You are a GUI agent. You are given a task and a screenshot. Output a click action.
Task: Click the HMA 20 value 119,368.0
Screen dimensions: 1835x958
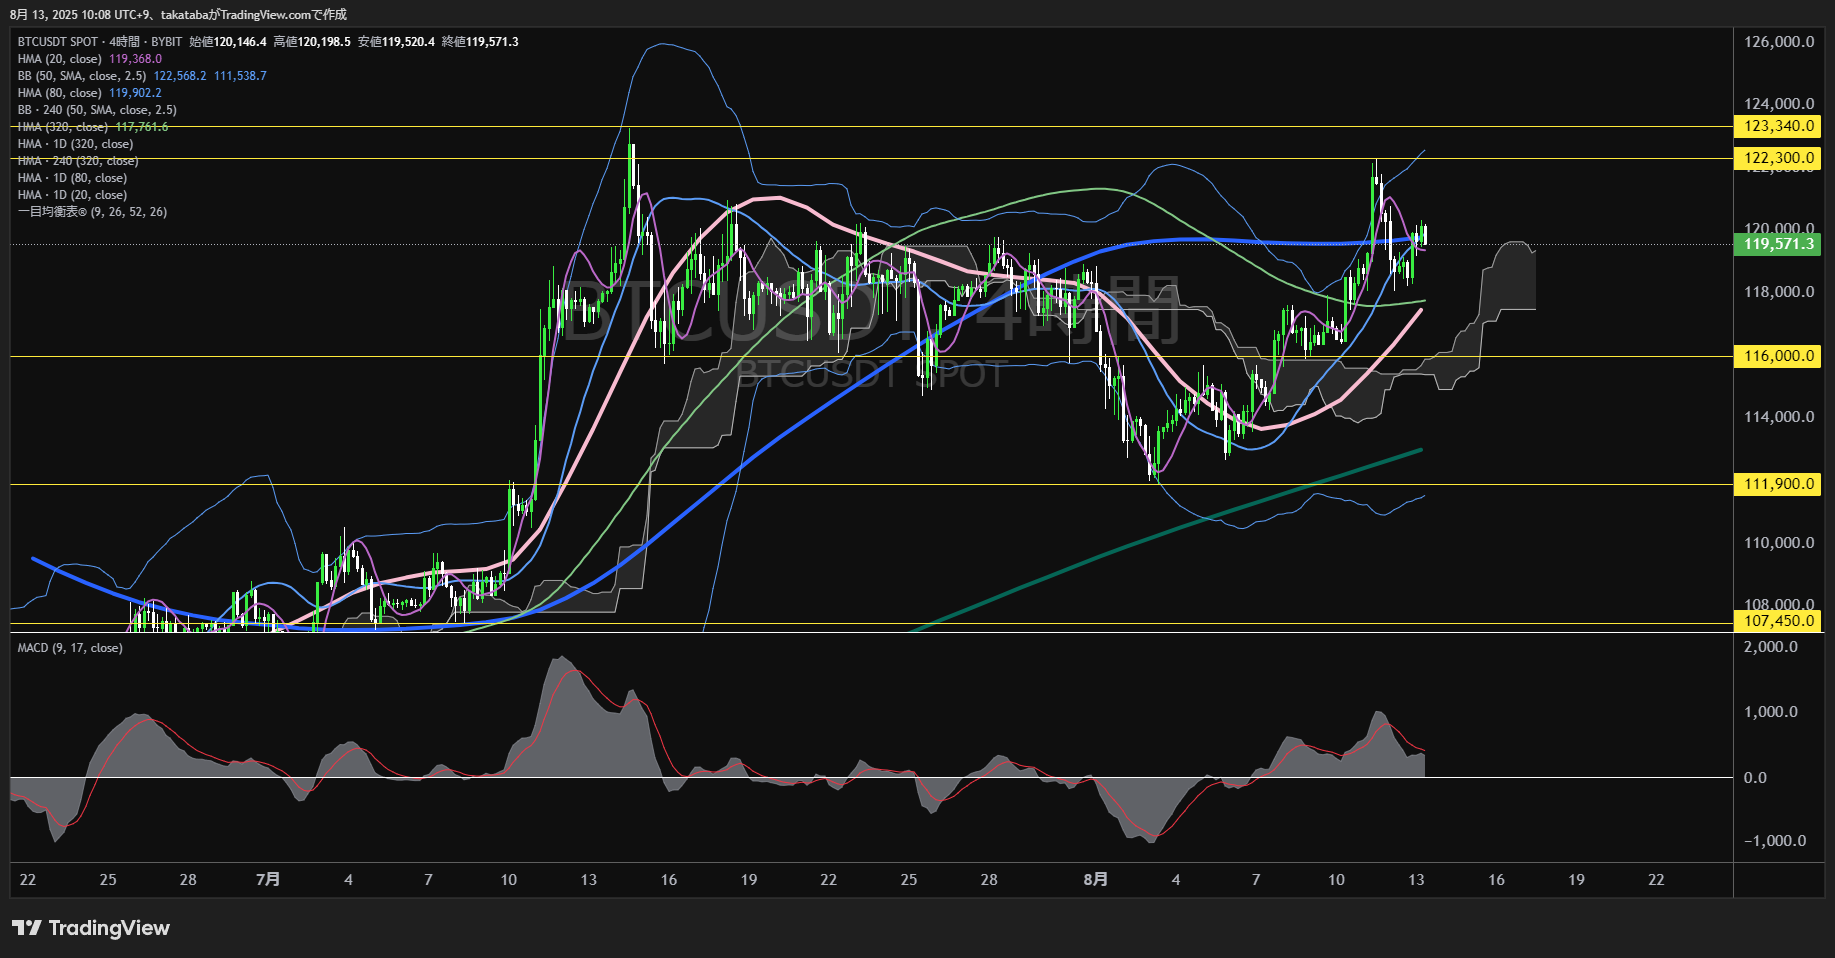click(135, 59)
